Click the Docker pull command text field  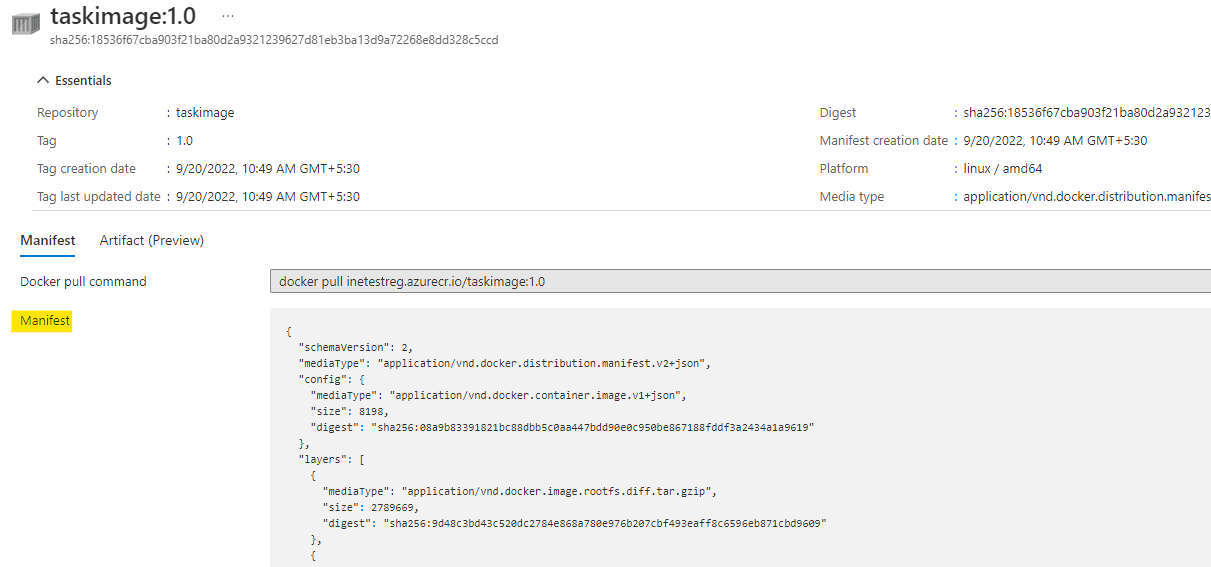(x=740, y=282)
